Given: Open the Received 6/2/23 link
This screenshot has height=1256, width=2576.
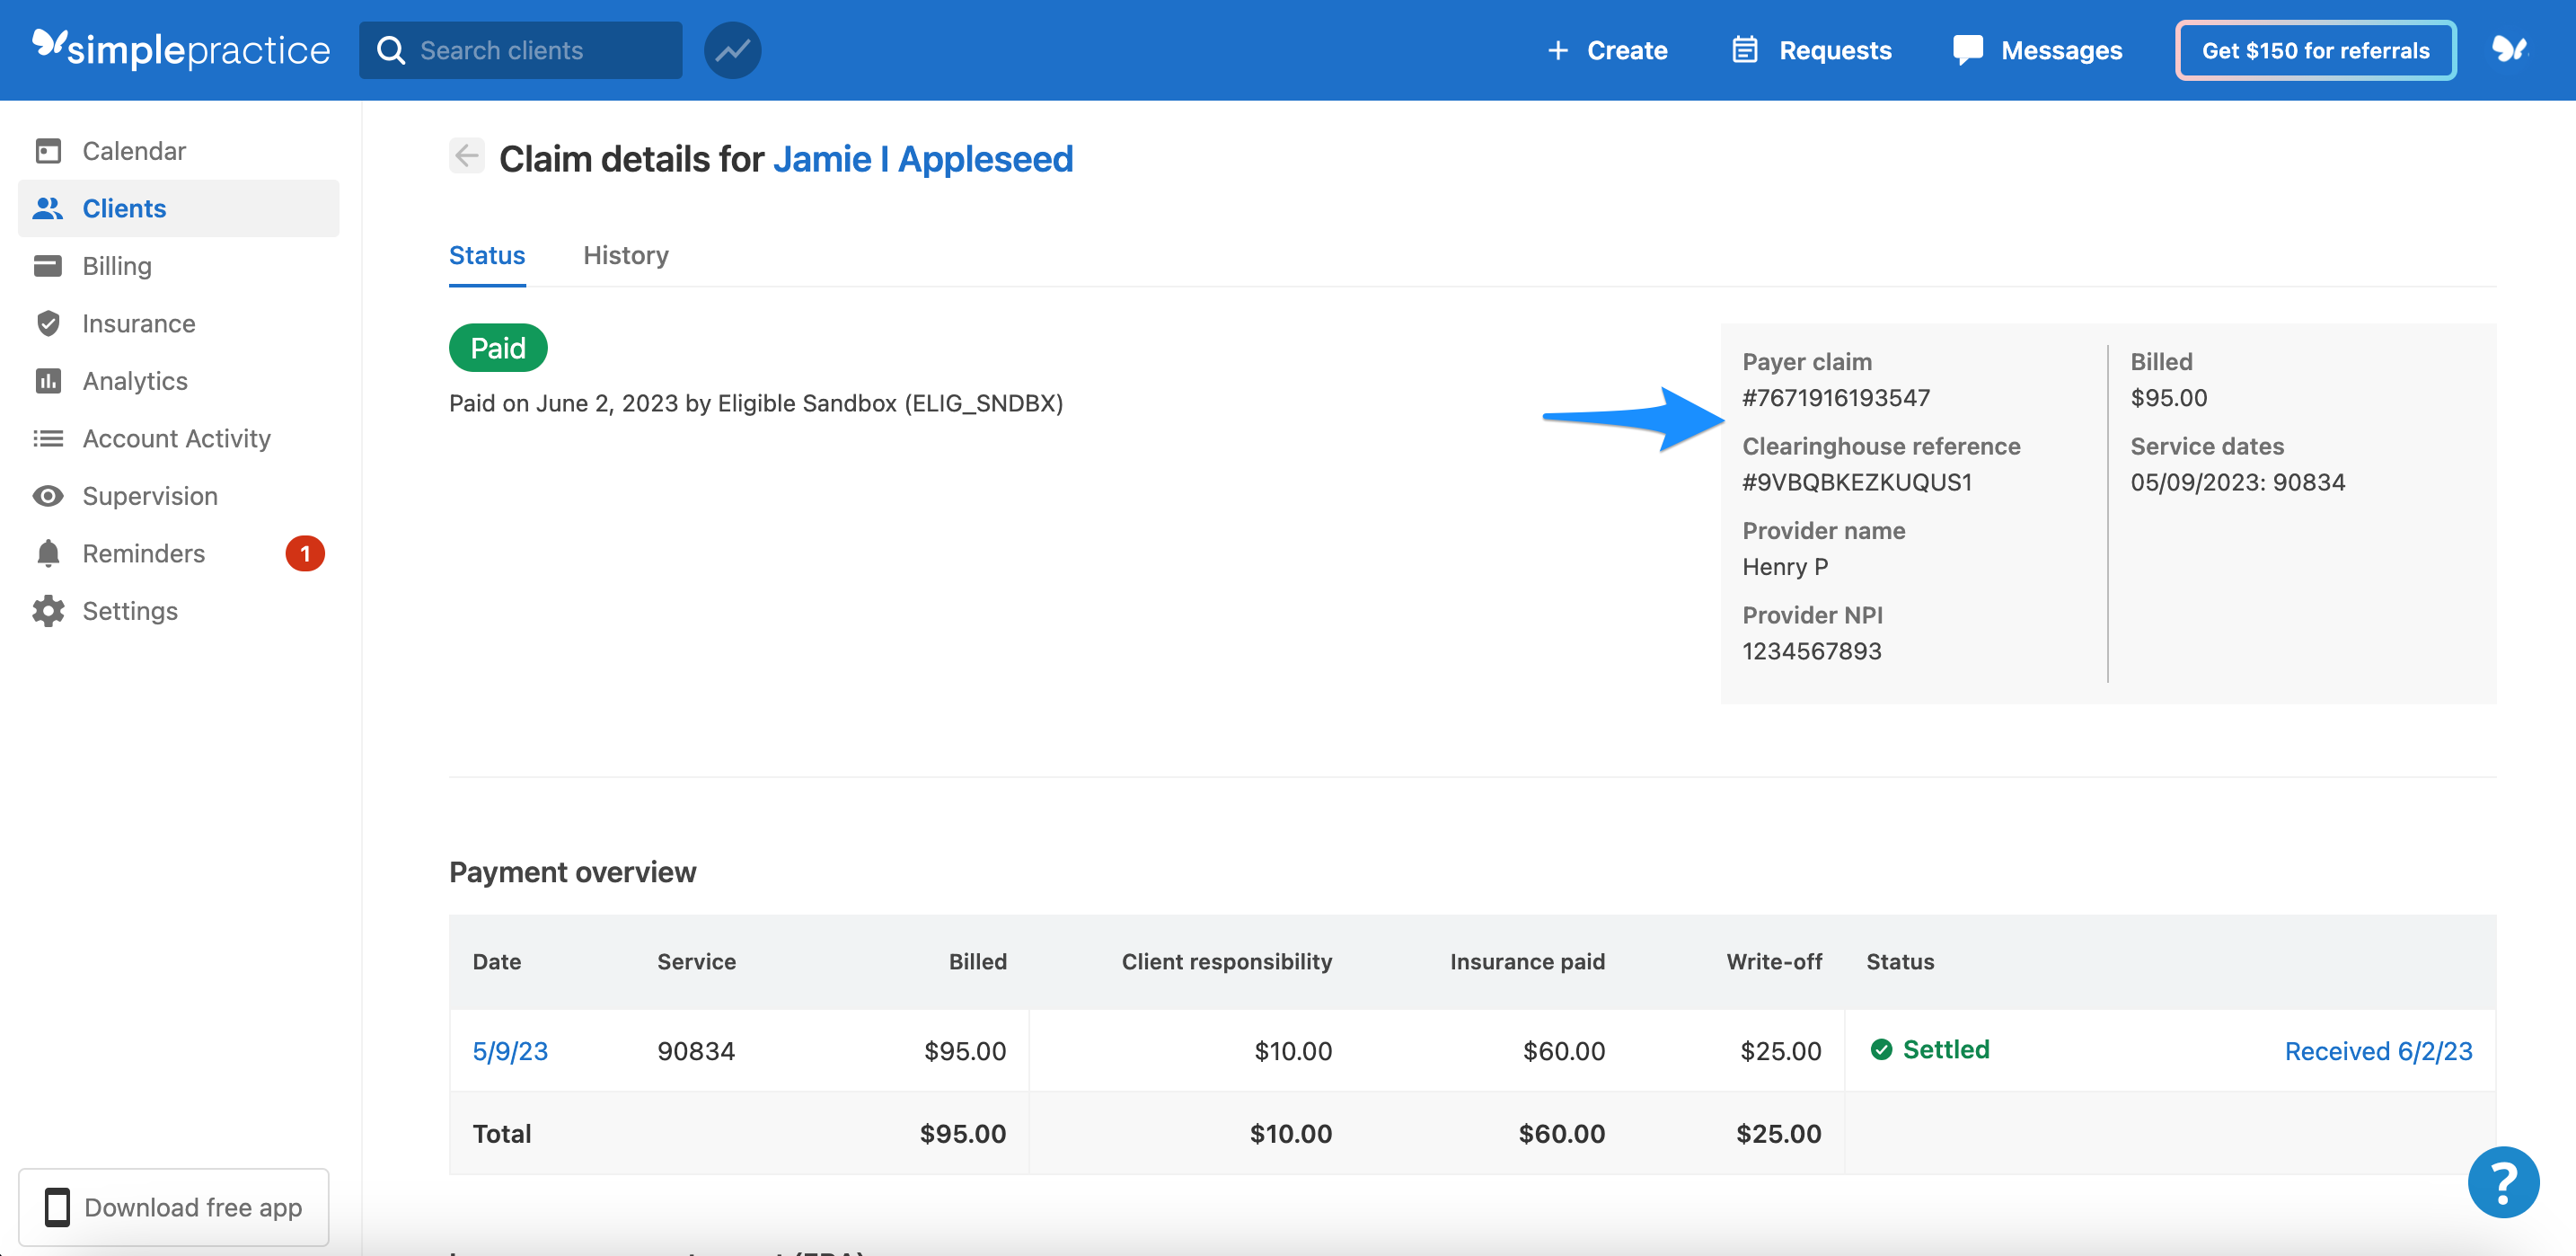Looking at the screenshot, I should [x=2378, y=1051].
